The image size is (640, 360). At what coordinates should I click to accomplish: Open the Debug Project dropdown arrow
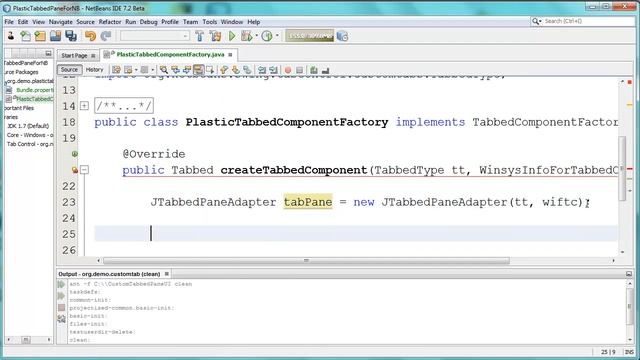pyautogui.click(x=256, y=36)
